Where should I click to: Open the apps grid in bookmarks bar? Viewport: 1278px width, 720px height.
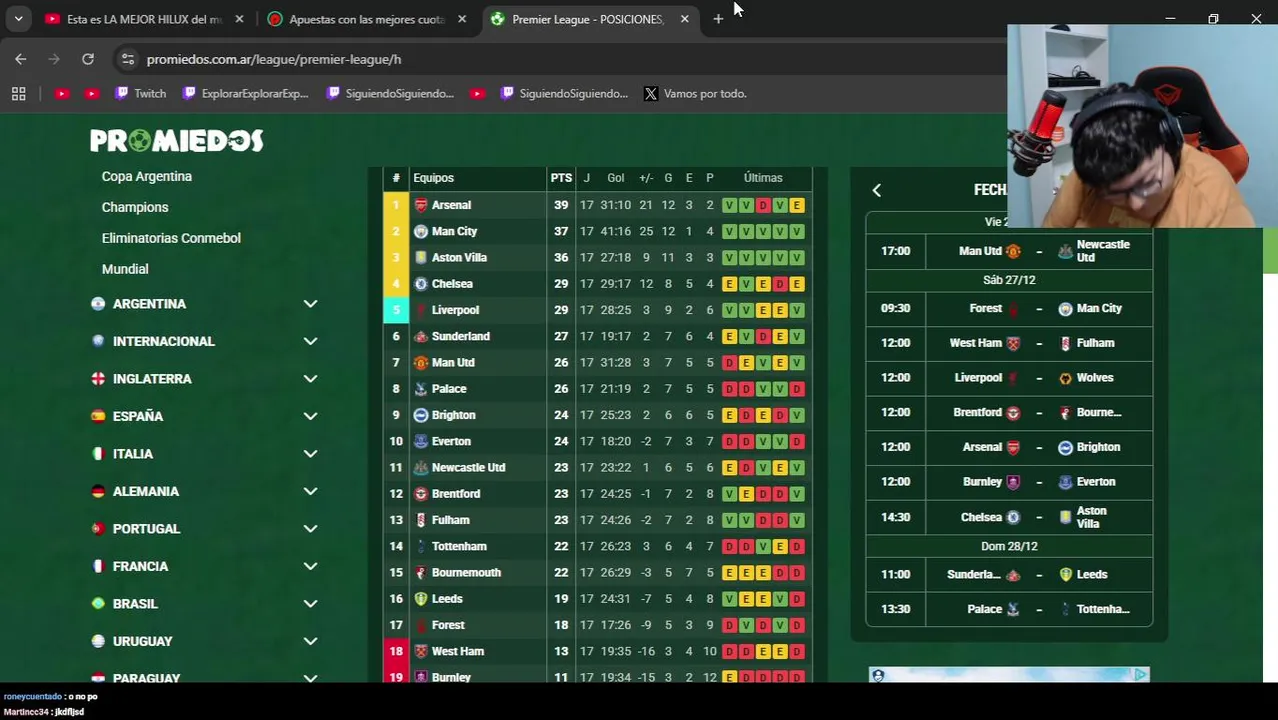click(x=18, y=93)
